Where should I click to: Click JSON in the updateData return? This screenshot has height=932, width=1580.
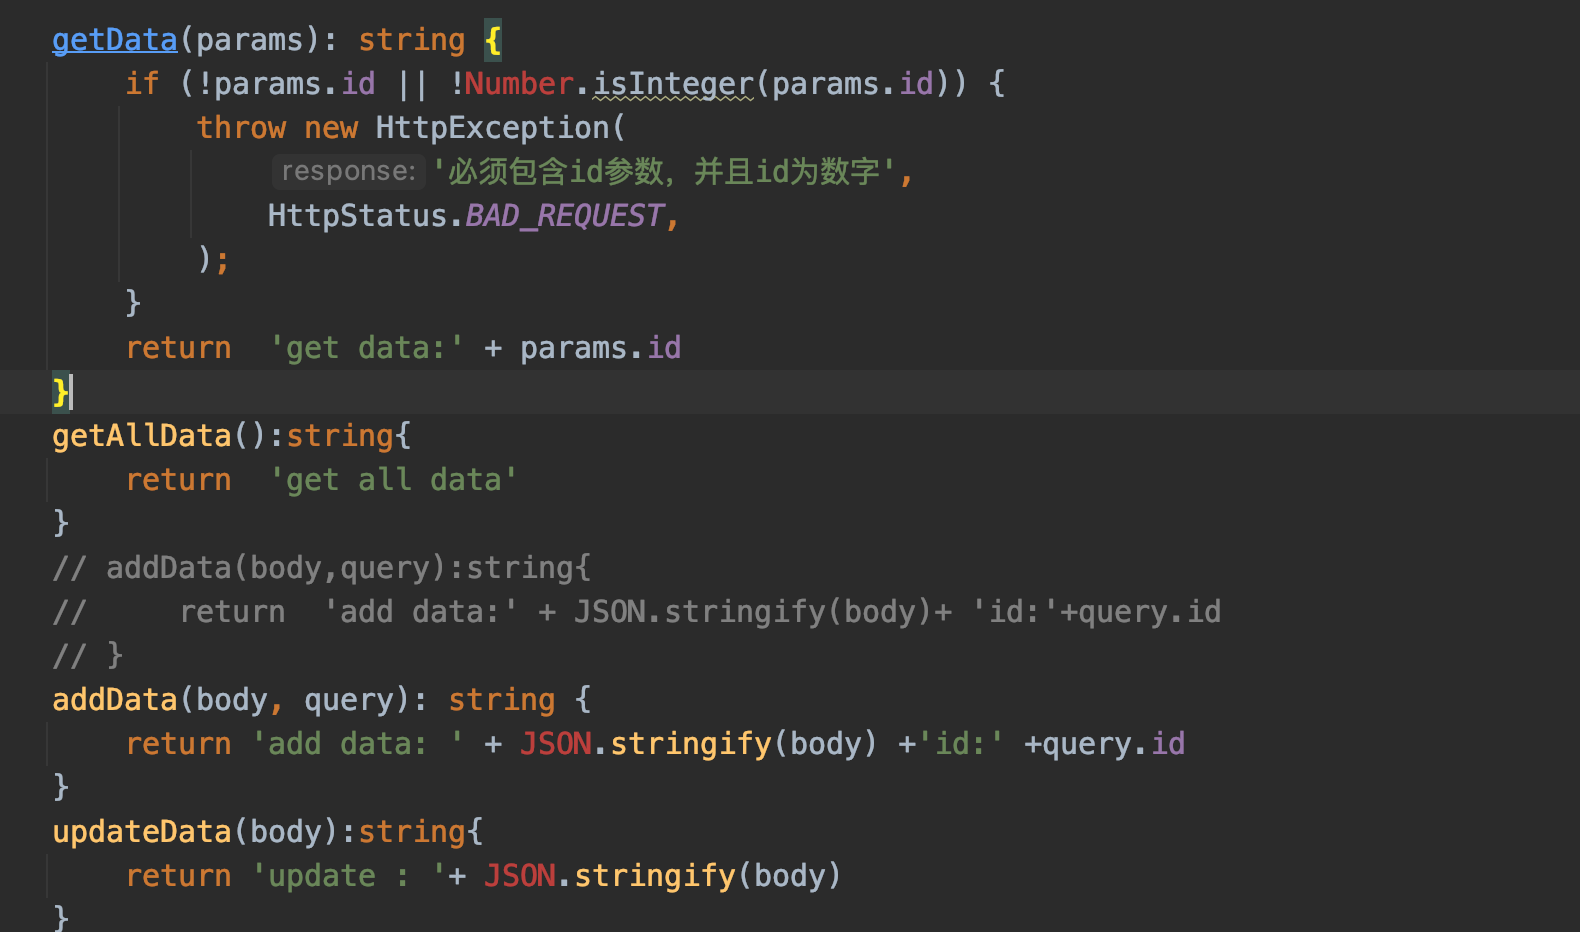pyautogui.click(x=520, y=876)
